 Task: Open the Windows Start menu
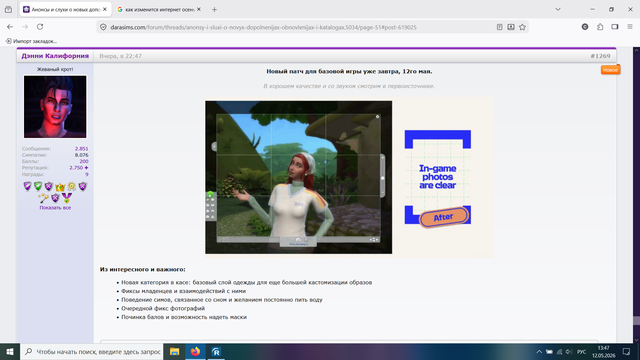tap(10, 351)
